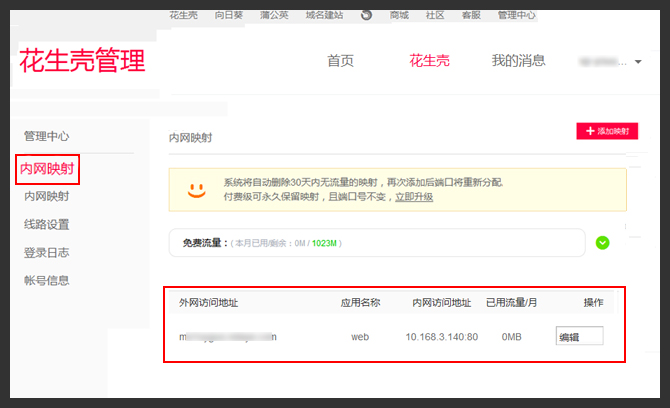Open 线路设置 in the sidebar
Viewport: 670px width, 408px height.
pyautogui.click(x=47, y=225)
